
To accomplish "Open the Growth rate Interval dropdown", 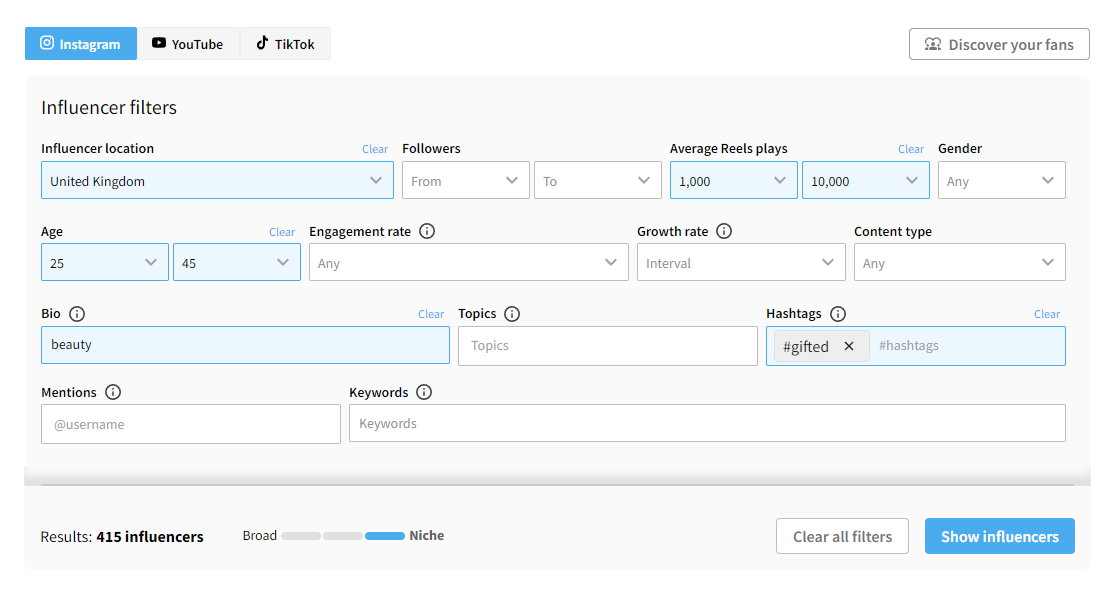I will 741,262.
